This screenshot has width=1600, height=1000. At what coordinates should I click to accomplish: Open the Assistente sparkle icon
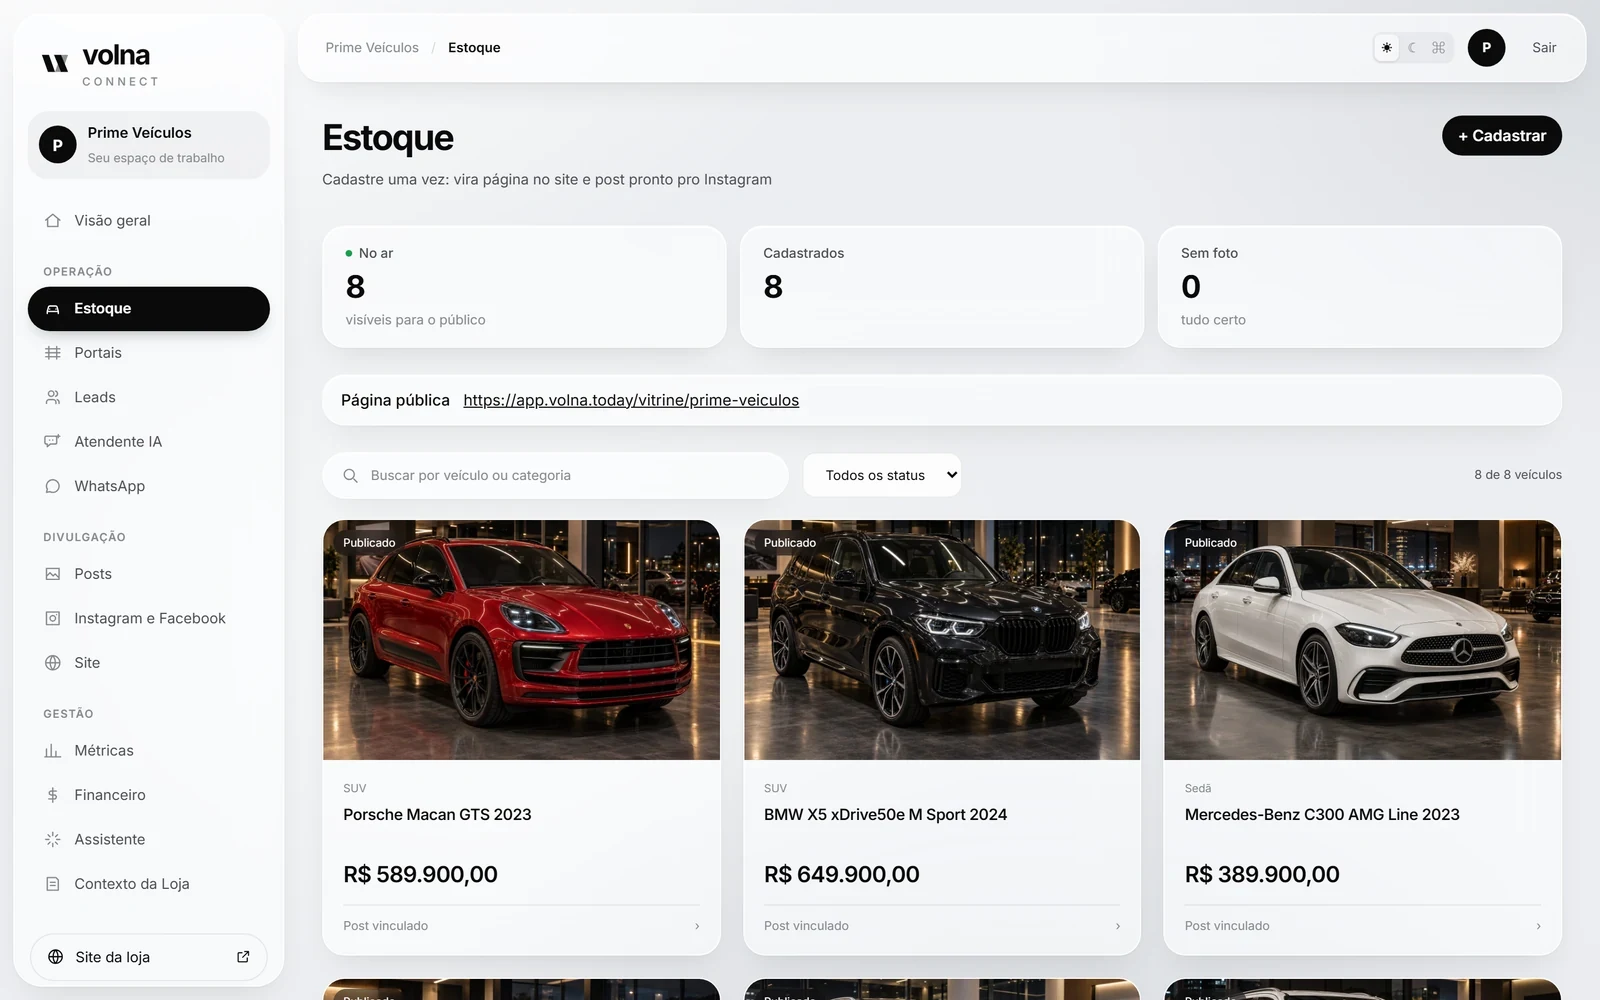click(x=53, y=839)
